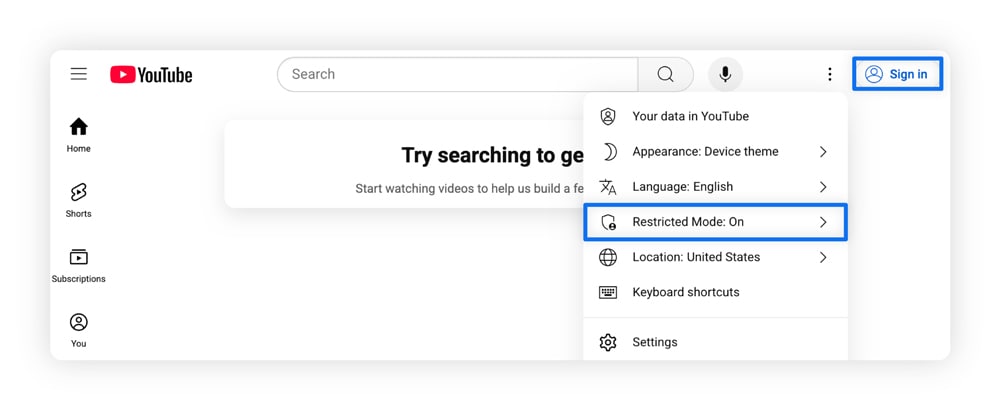Image resolution: width=1000 pixels, height=410 pixels.
Task: Select Your data in YouTube
Action: click(716, 116)
